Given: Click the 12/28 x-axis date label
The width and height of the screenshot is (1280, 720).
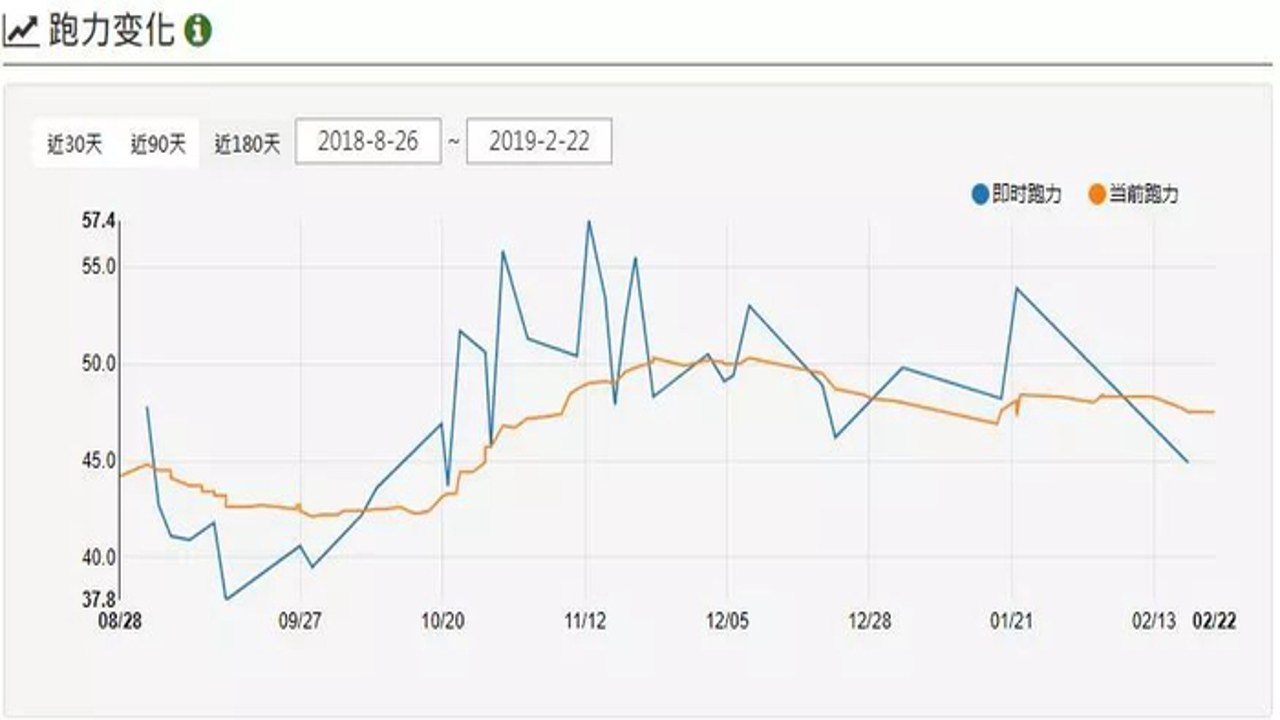Looking at the screenshot, I should [x=870, y=621].
